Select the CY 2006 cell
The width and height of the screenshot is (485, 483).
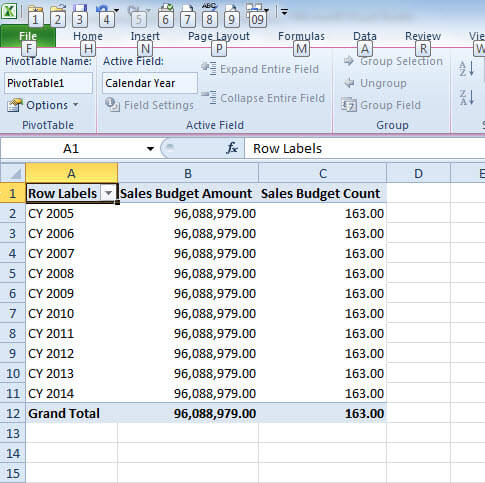pyautogui.click(x=71, y=233)
